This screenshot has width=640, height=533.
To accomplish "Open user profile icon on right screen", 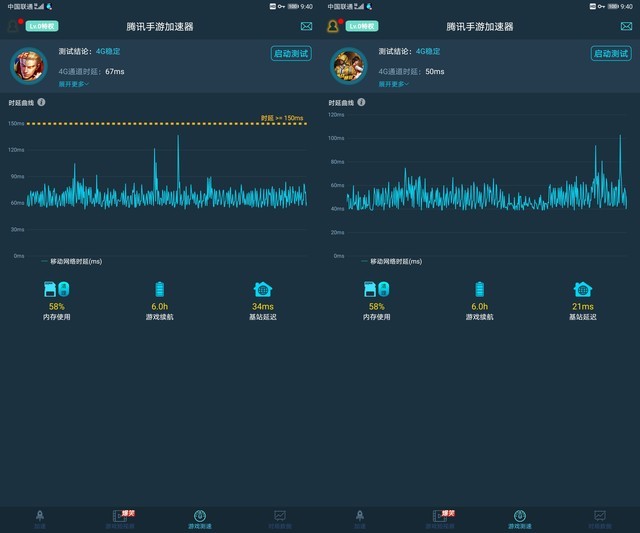I will point(333,27).
